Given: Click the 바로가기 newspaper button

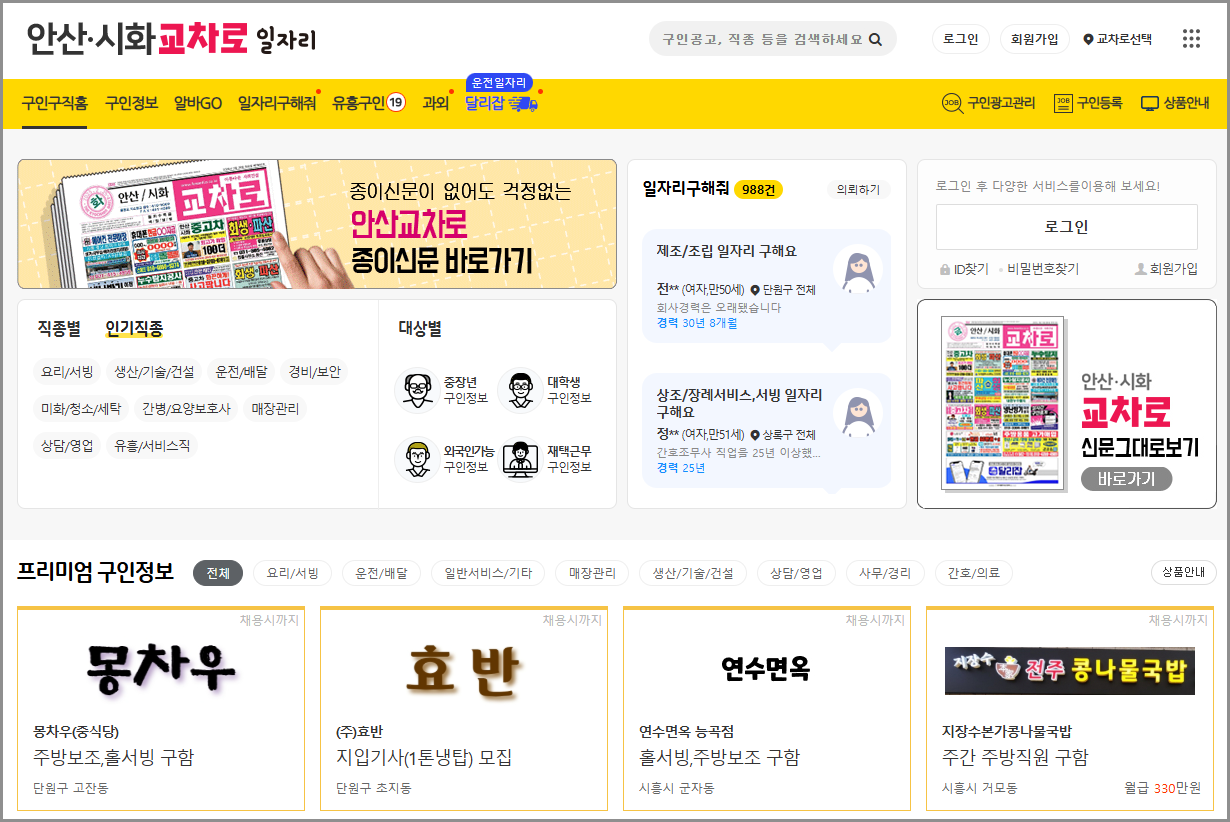Looking at the screenshot, I should click(1127, 478).
